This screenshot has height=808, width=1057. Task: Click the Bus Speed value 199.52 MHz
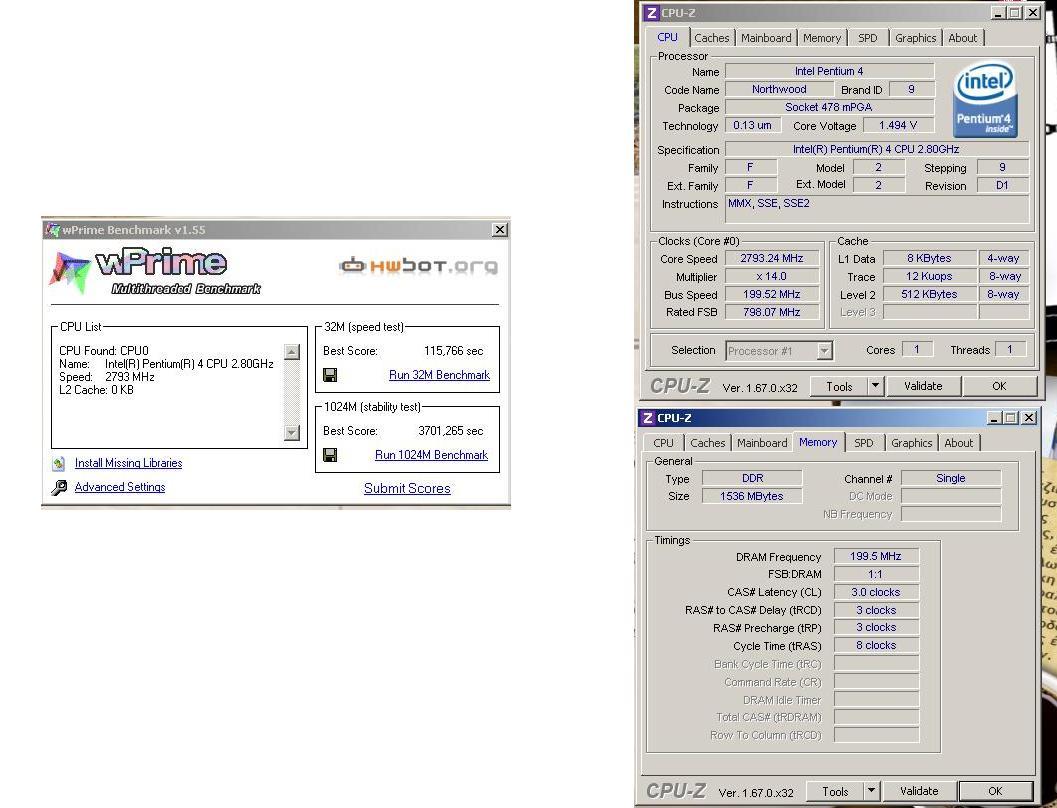click(772, 294)
